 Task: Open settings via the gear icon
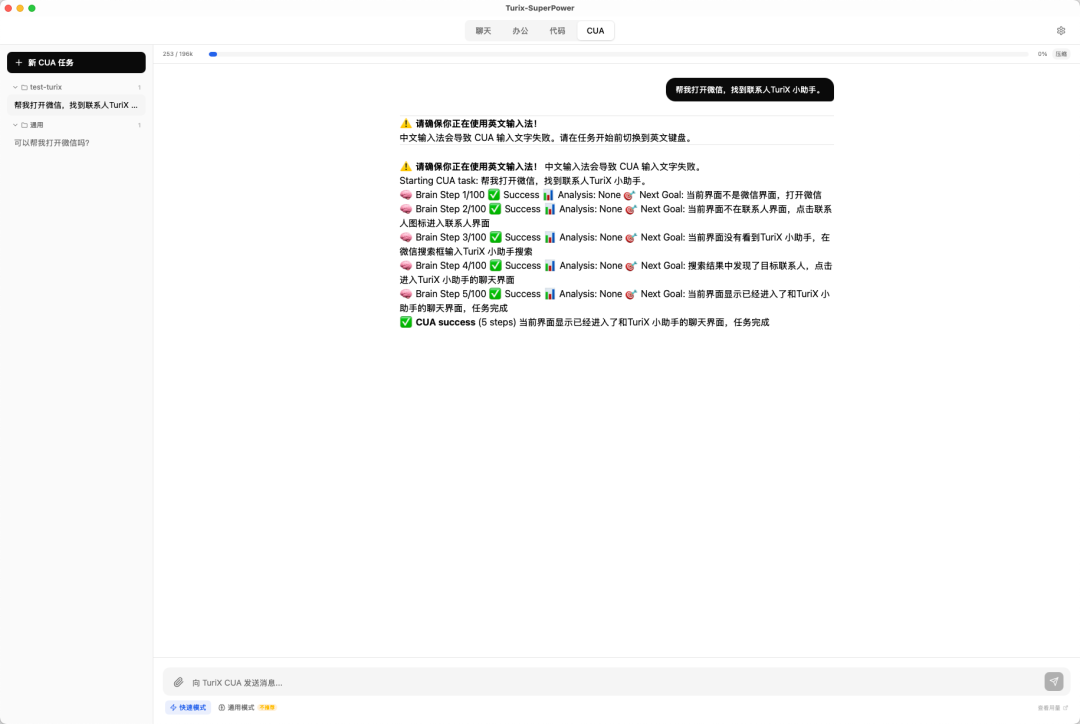click(1061, 31)
